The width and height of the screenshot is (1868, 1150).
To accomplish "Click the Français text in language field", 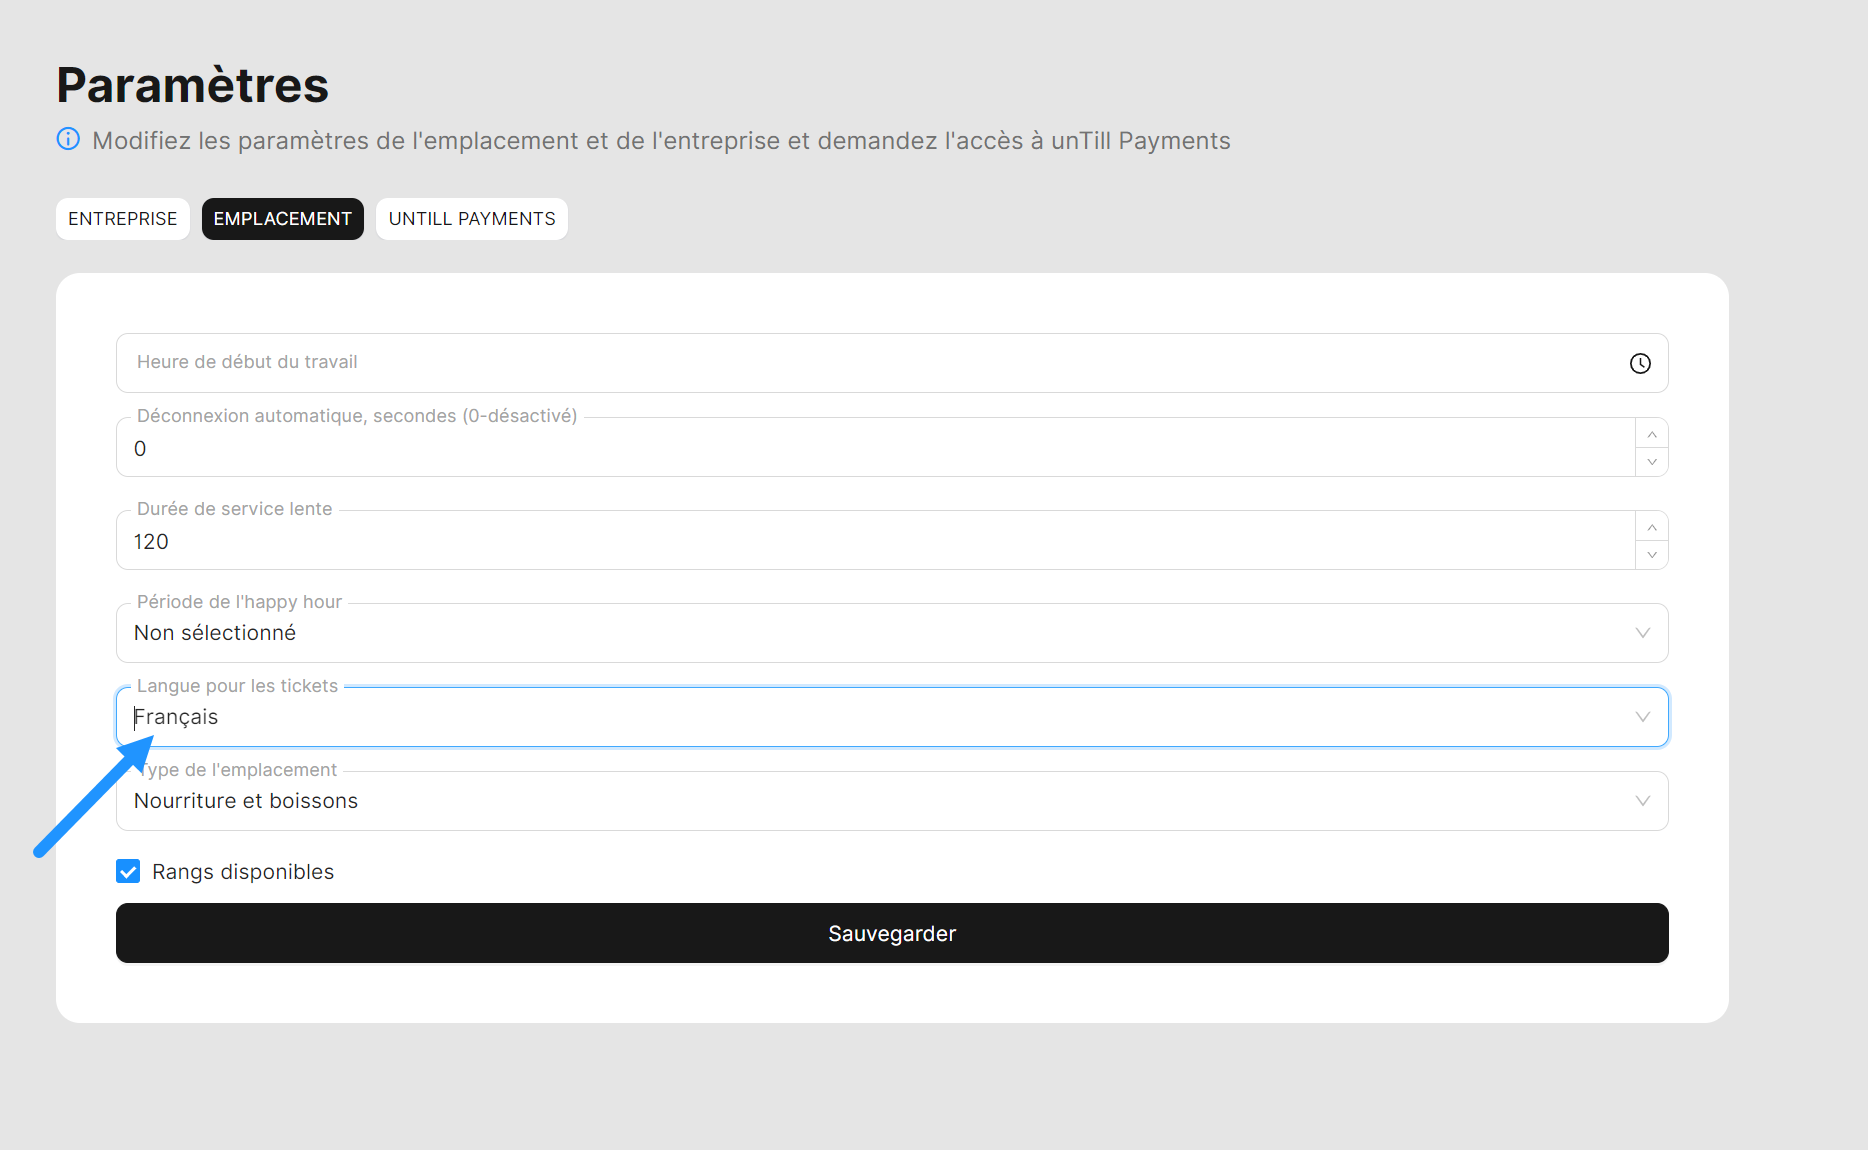I will click(178, 717).
